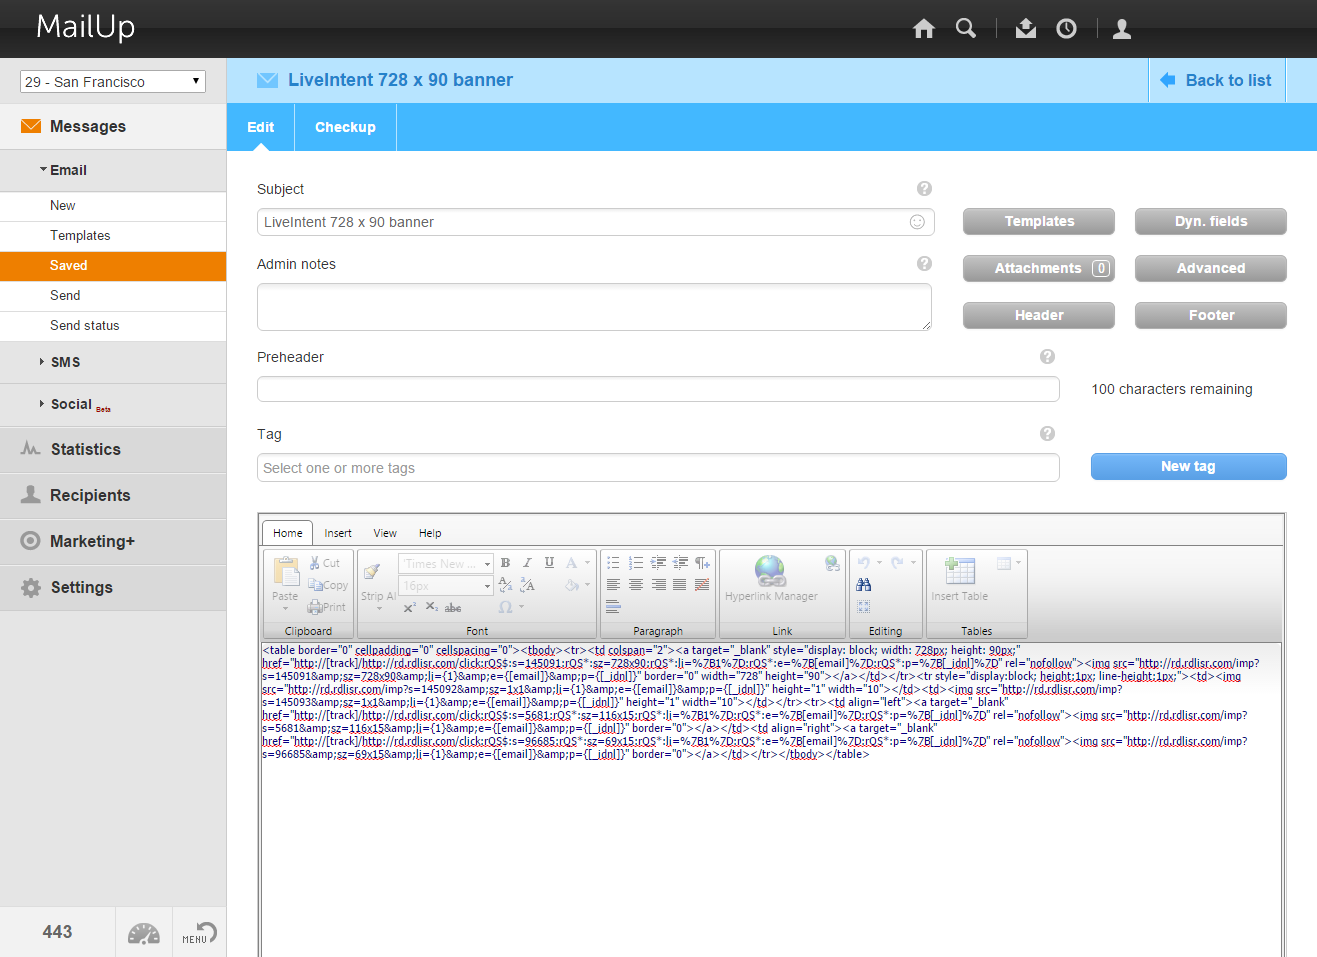Open the Hyperlink Manager globe icon
Viewport: 1317px width, 957px height.
click(770, 571)
